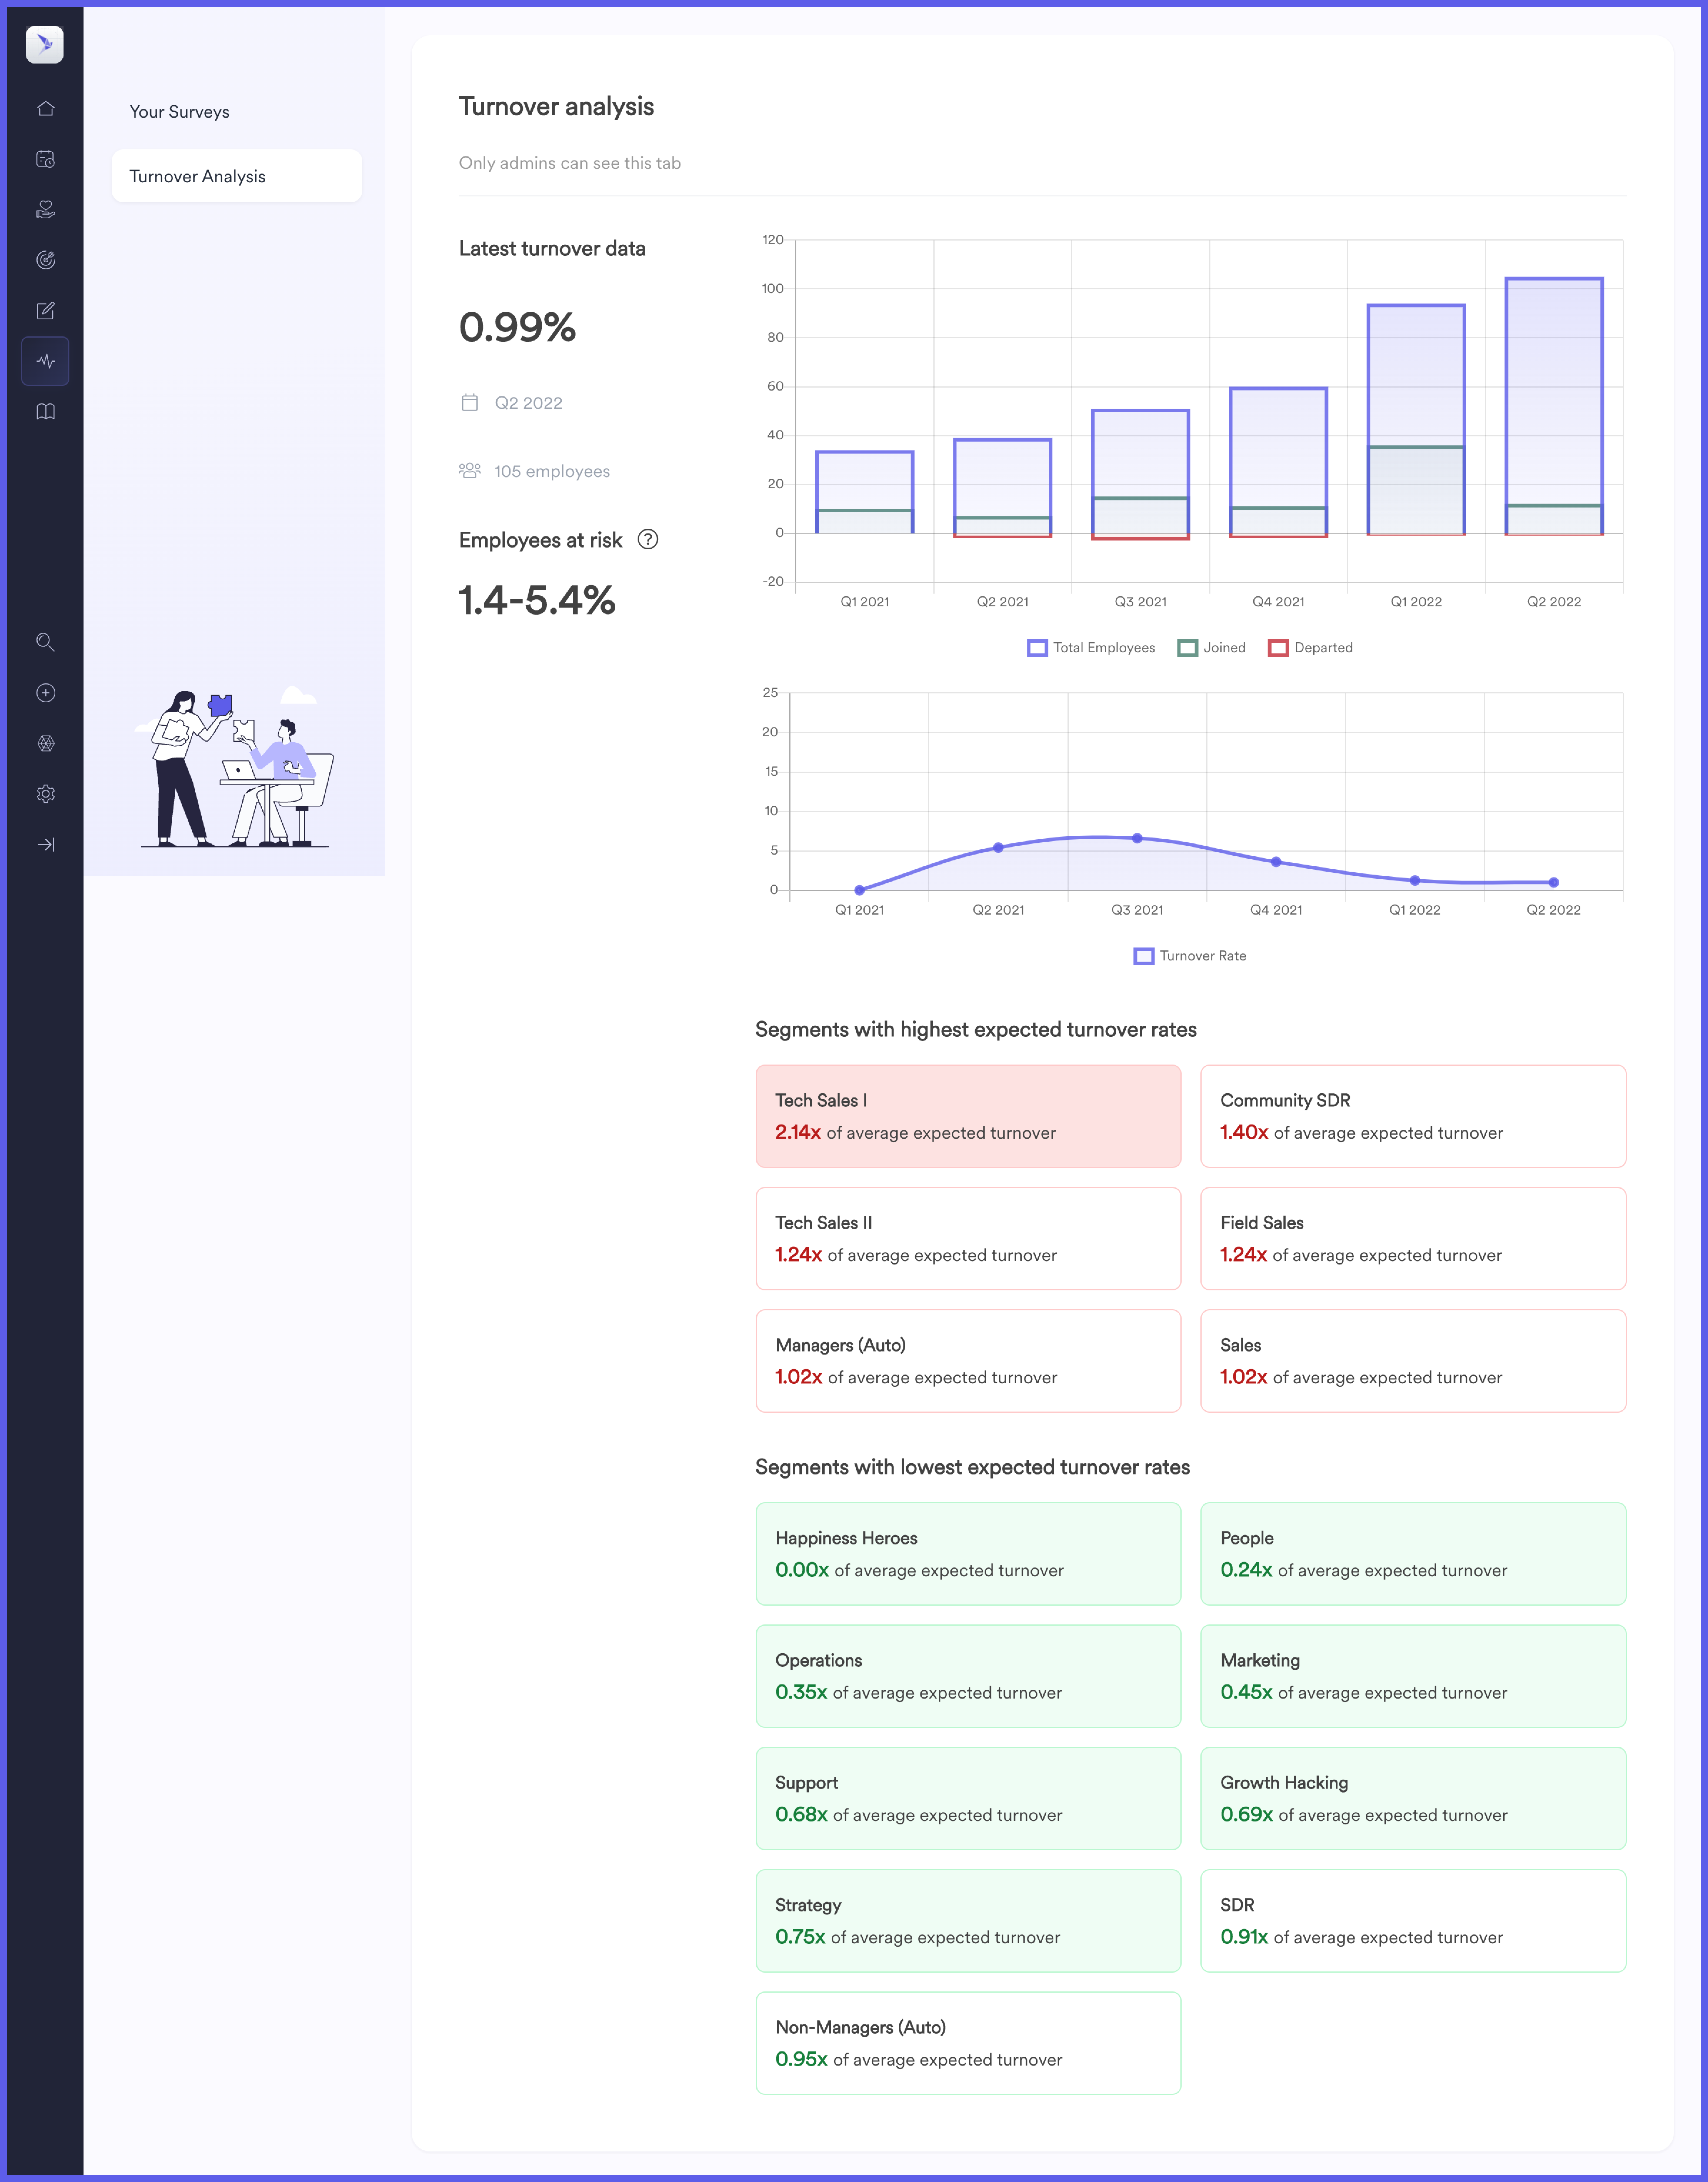
Task: Open the Happiness Heroes segment card
Action: [x=968, y=1554]
